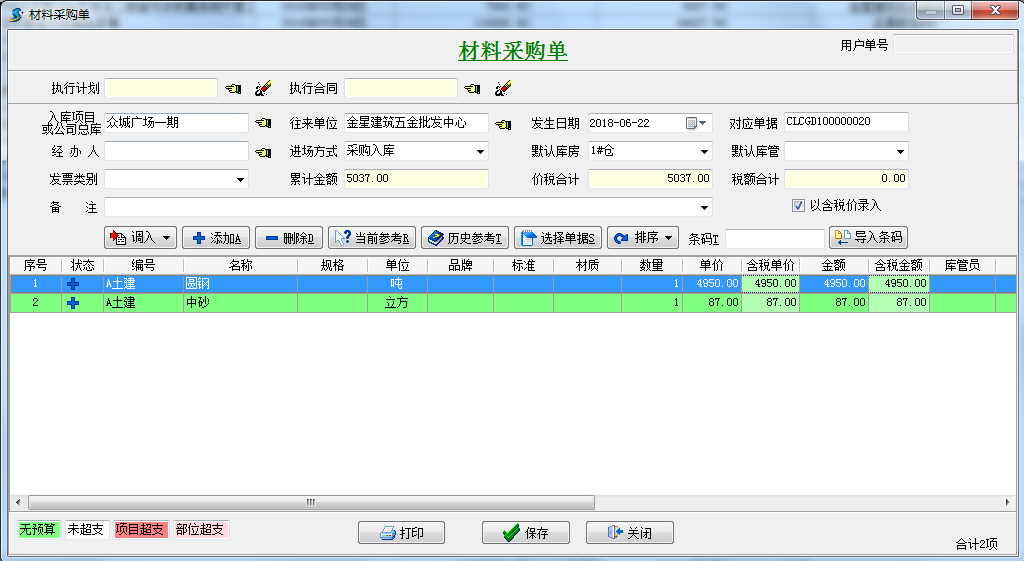Click the 条码 barcode input field
This screenshot has width=1024, height=561.
[774, 239]
